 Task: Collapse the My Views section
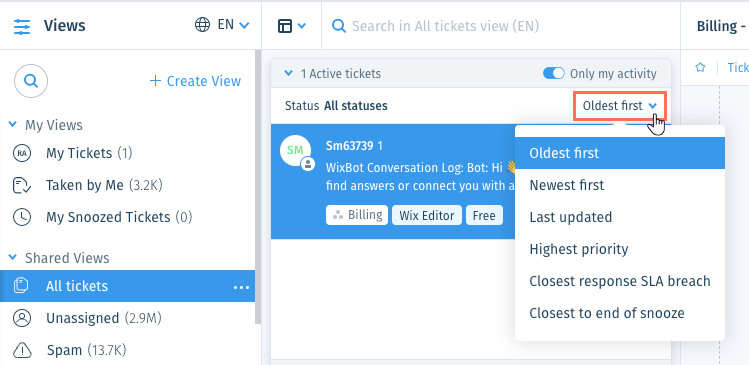(13, 125)
